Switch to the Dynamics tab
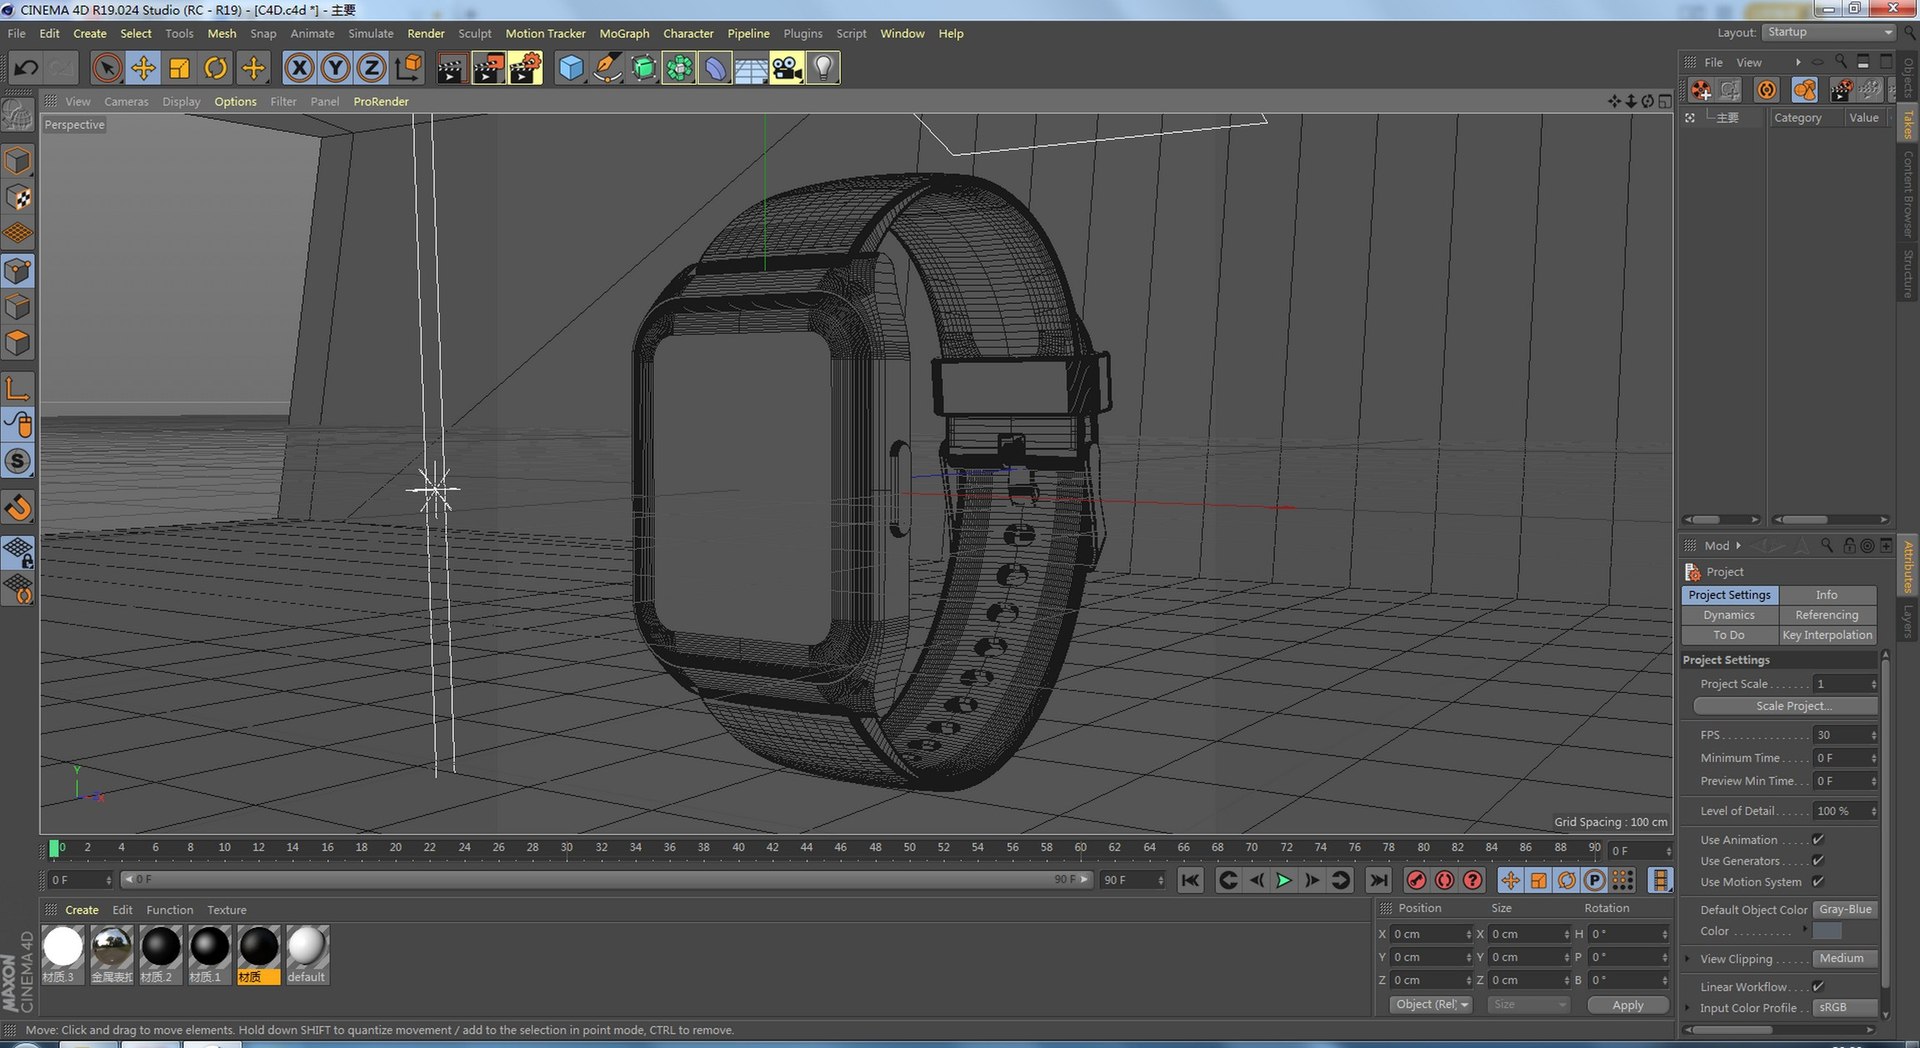 tap(1729, 615)
